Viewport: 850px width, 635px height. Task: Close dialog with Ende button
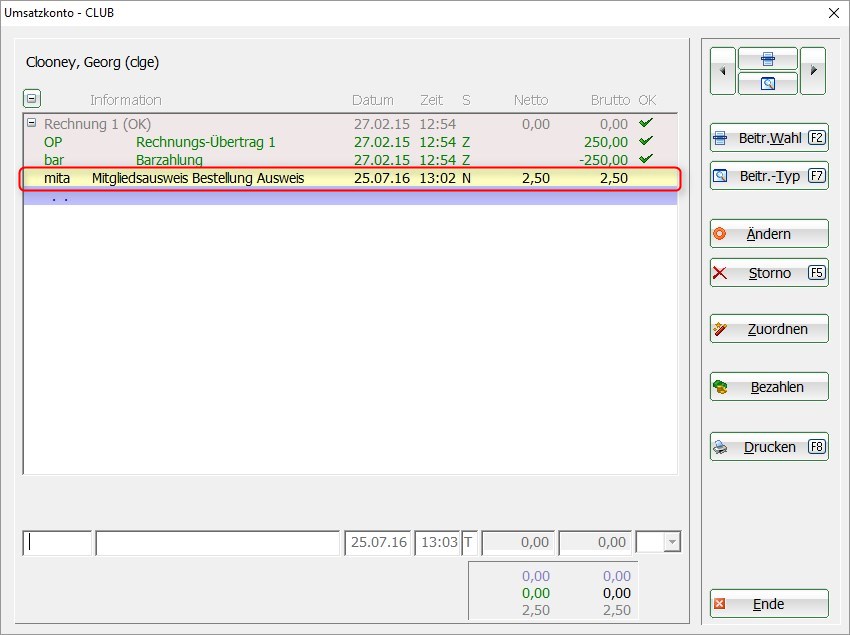pos(769,604)
